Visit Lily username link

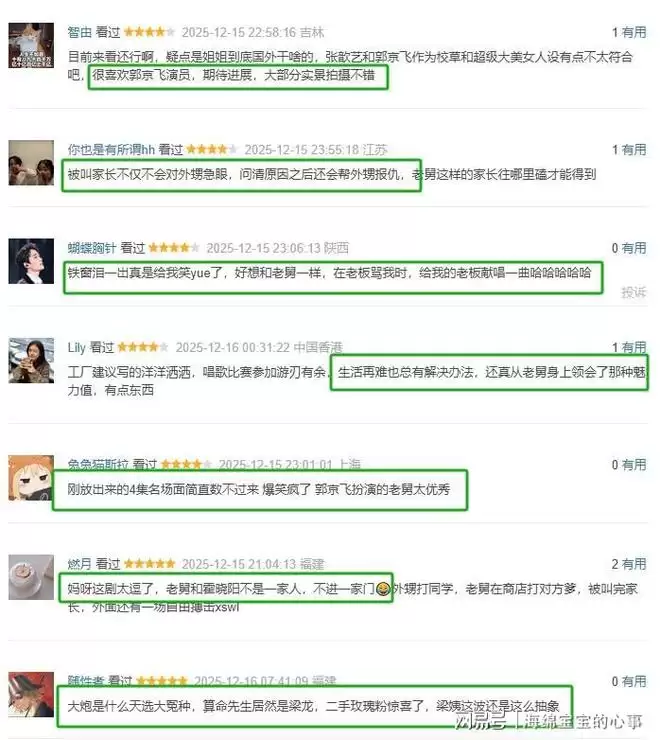click(76, 347)
